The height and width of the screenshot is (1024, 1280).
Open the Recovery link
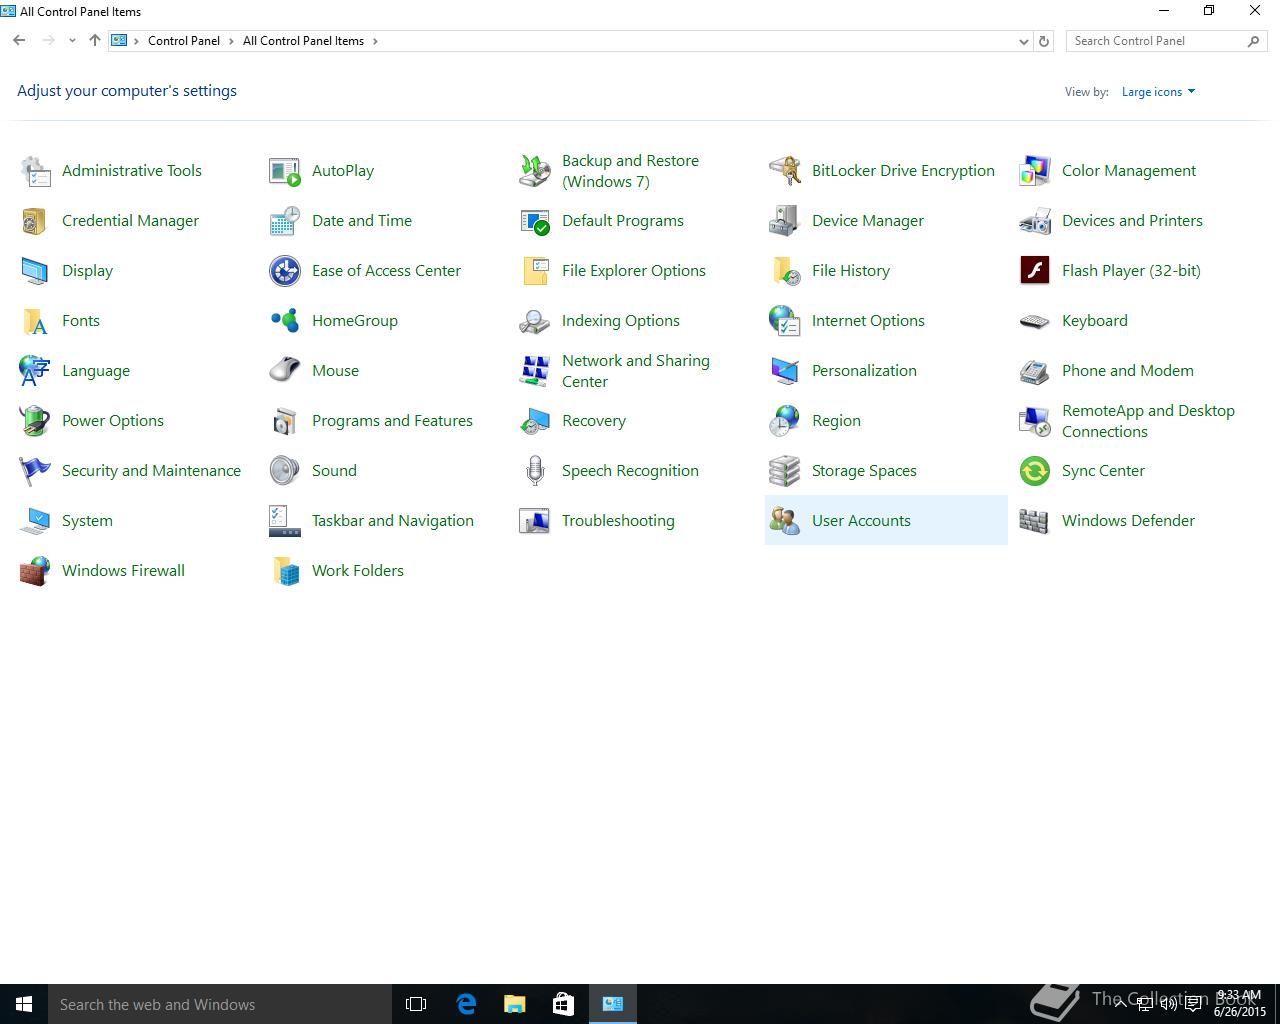click(x=594, y=421)
